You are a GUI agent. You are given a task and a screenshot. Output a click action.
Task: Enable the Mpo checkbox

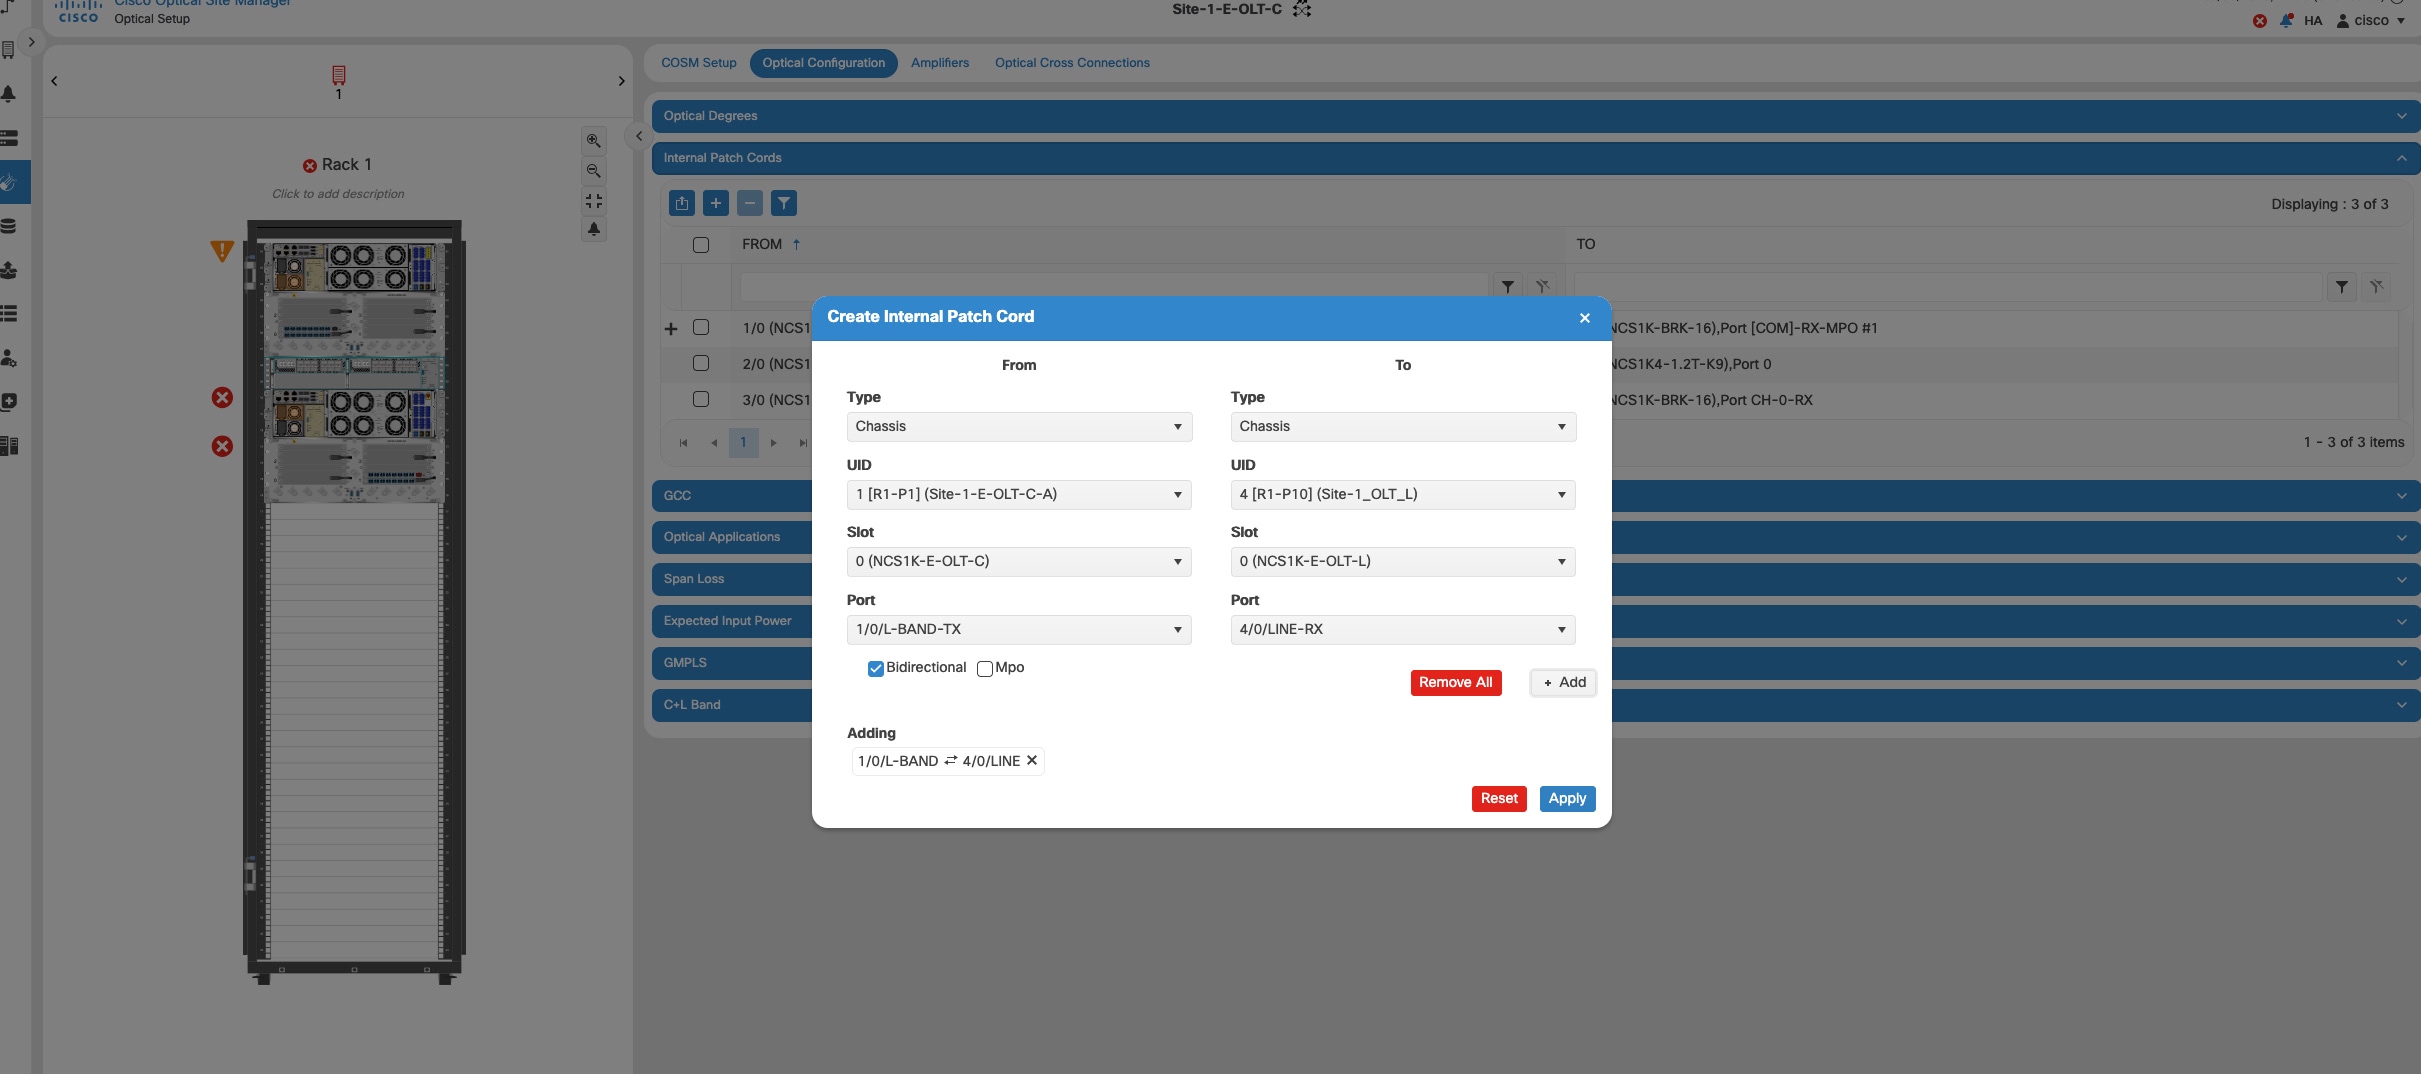point(985,669)
